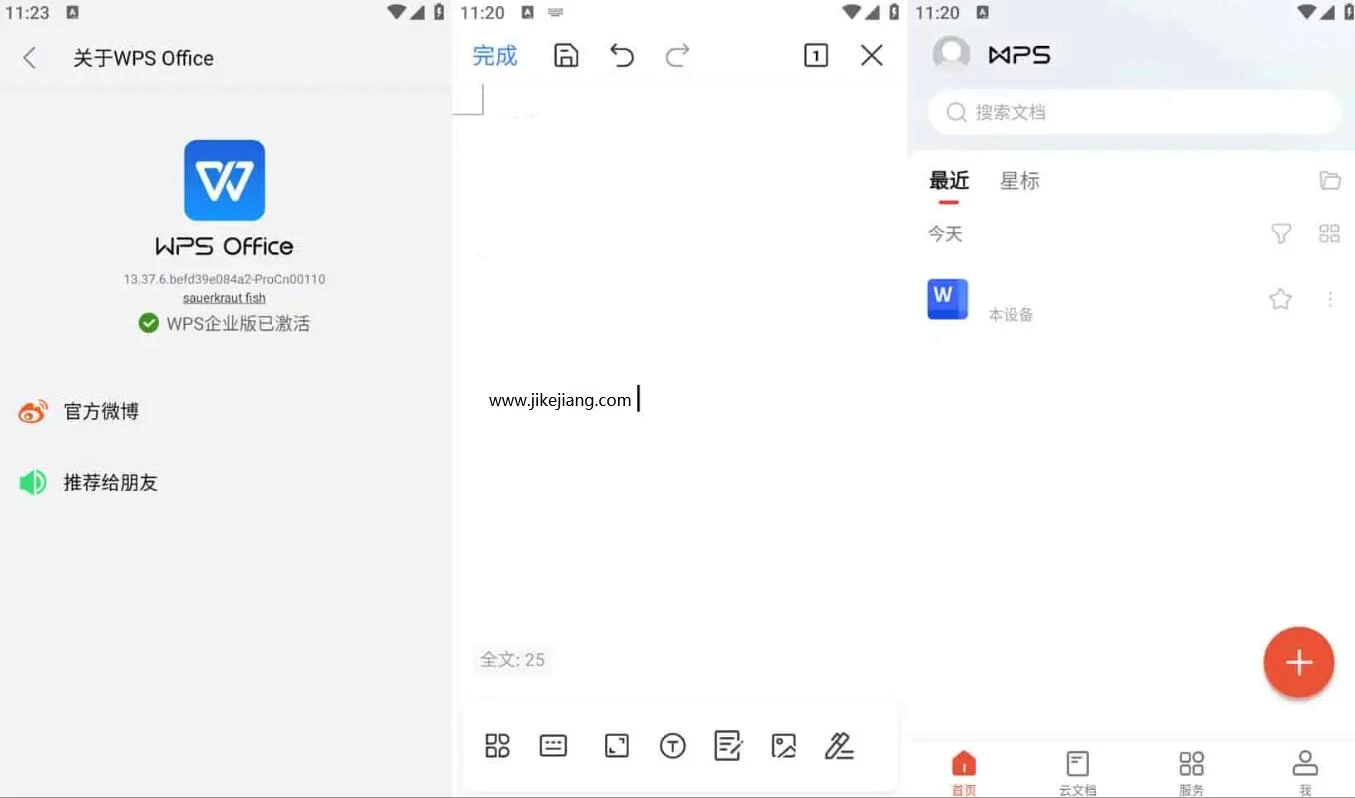The height and width of the screenshot is (798, 1355).
Task: Insert a picture via image icon
Action: click(784, 745)
